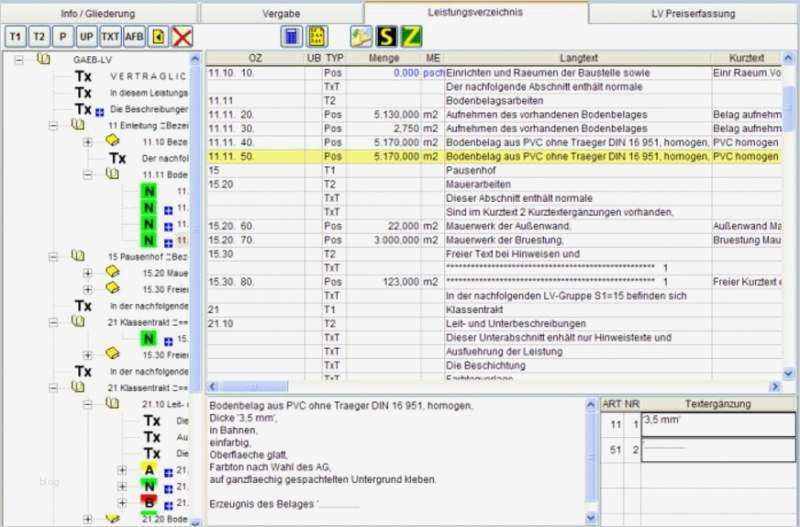
Task: Select the Tx 'Die Beschreibungen' icon
Action: pyautogui.click(x=83, y=109)
